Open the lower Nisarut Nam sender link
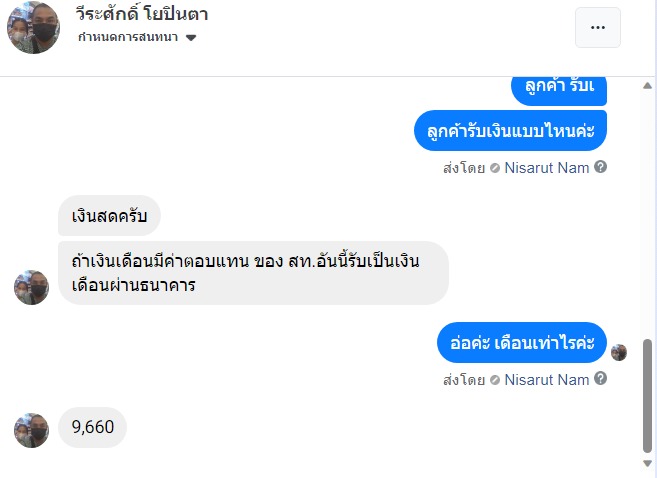Image resolution: width=657 pixels, height=478 pixels. (x=546, y=380)
